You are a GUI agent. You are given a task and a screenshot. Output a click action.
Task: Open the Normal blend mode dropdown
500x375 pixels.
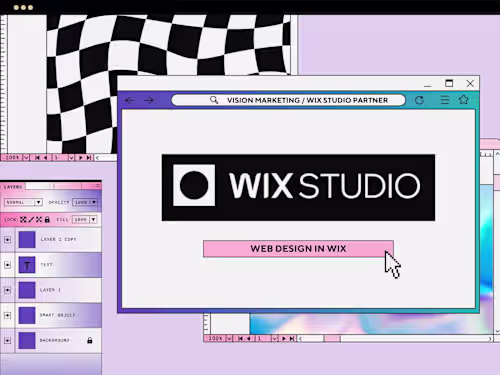click(x=23, y=202)
